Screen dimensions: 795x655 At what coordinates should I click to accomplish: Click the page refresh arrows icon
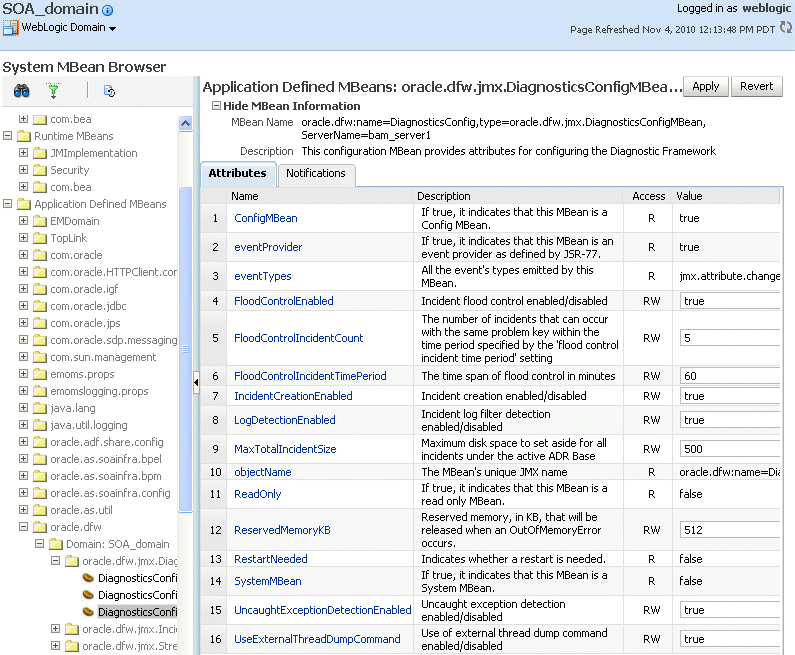[x=785, y=27]
